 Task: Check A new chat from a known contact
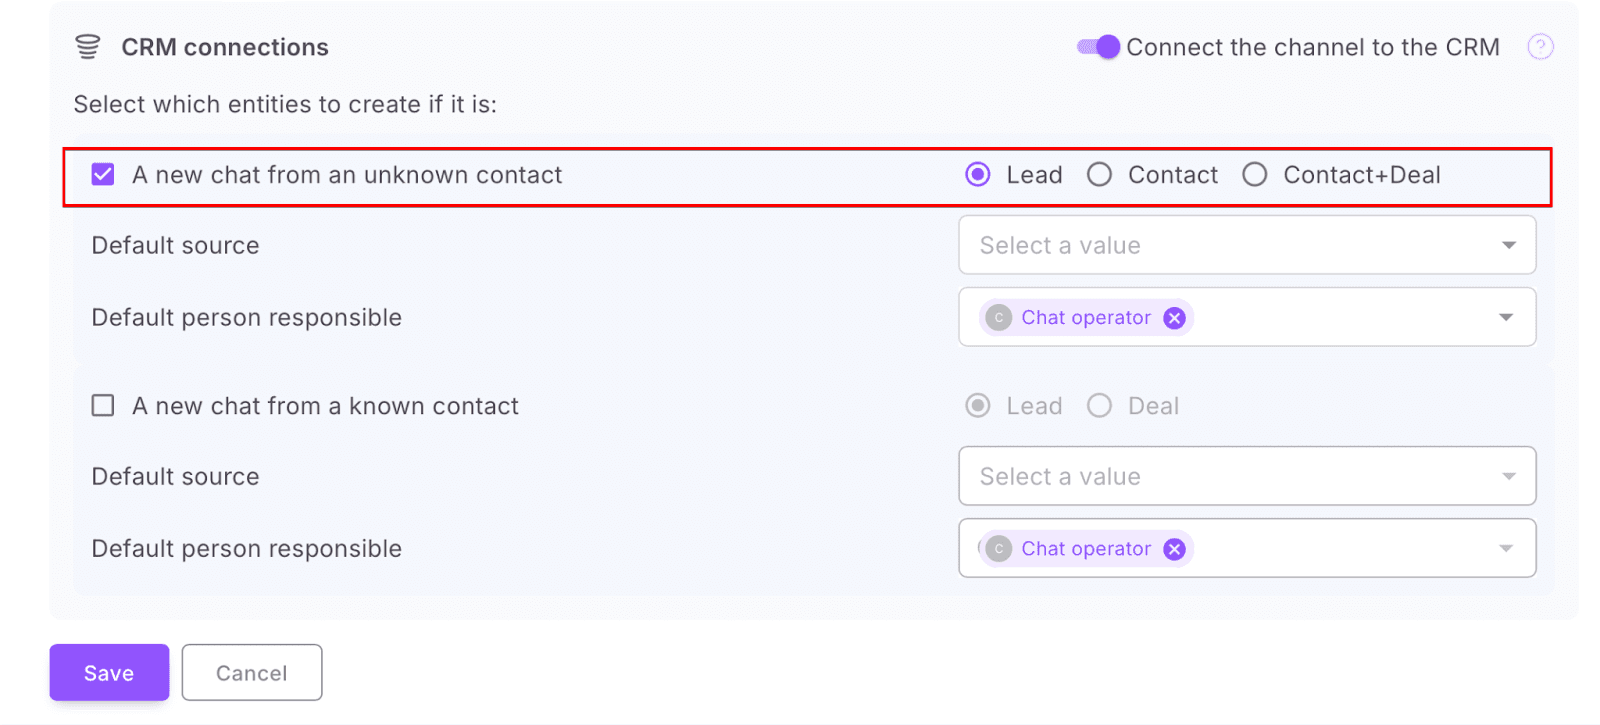103,406
